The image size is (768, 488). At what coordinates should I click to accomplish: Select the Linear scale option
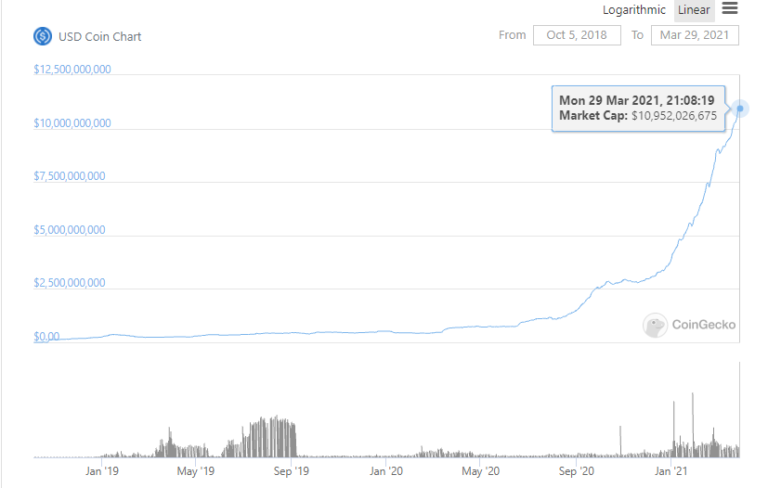coord(694,10)
